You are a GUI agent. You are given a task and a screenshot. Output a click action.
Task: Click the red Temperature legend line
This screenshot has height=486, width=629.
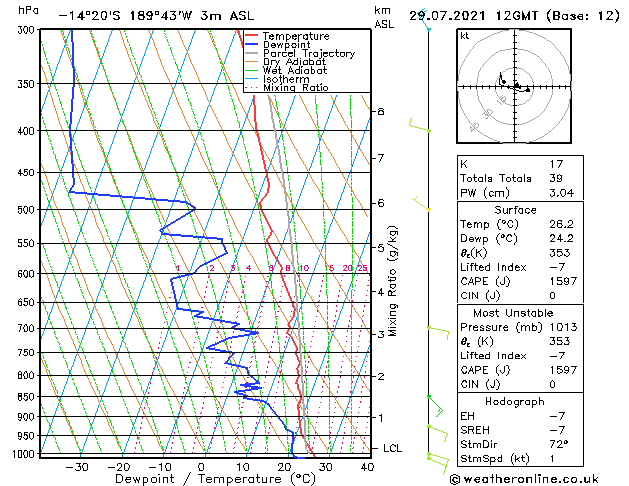251,36
